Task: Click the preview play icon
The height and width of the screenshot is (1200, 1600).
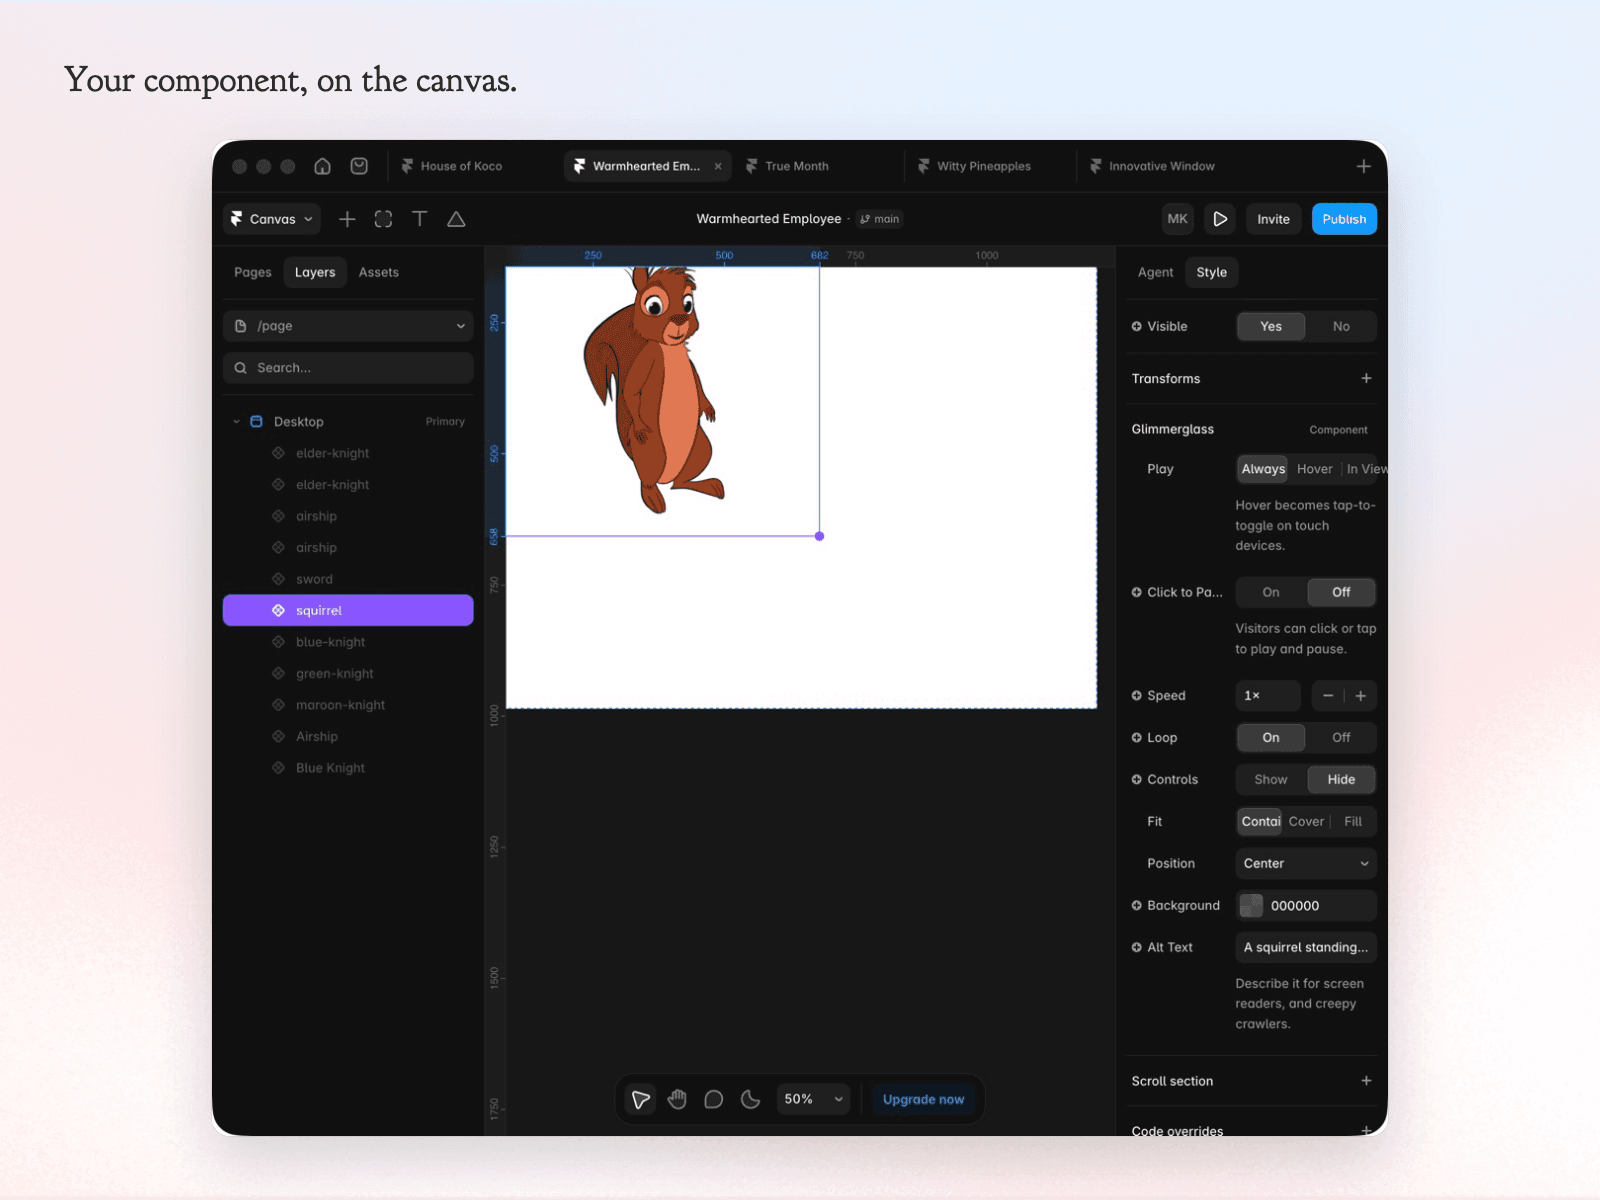Action: (x=1220, y=219)
